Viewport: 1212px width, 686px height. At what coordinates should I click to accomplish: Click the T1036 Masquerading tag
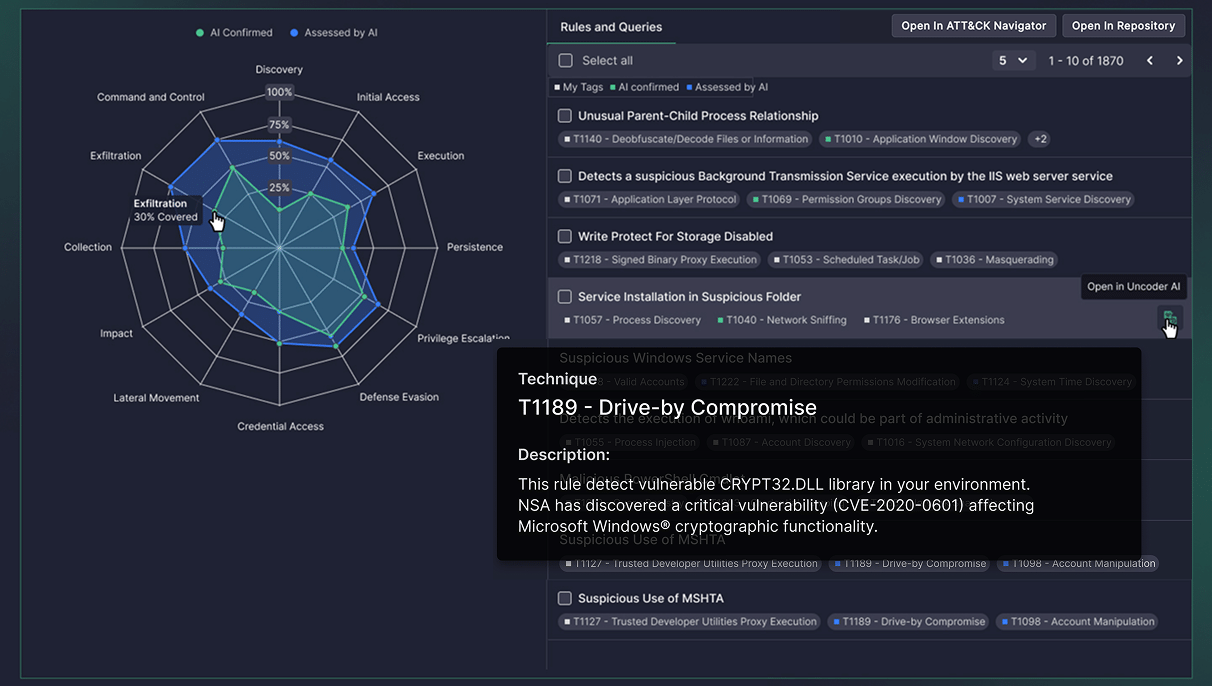(995, 260)
